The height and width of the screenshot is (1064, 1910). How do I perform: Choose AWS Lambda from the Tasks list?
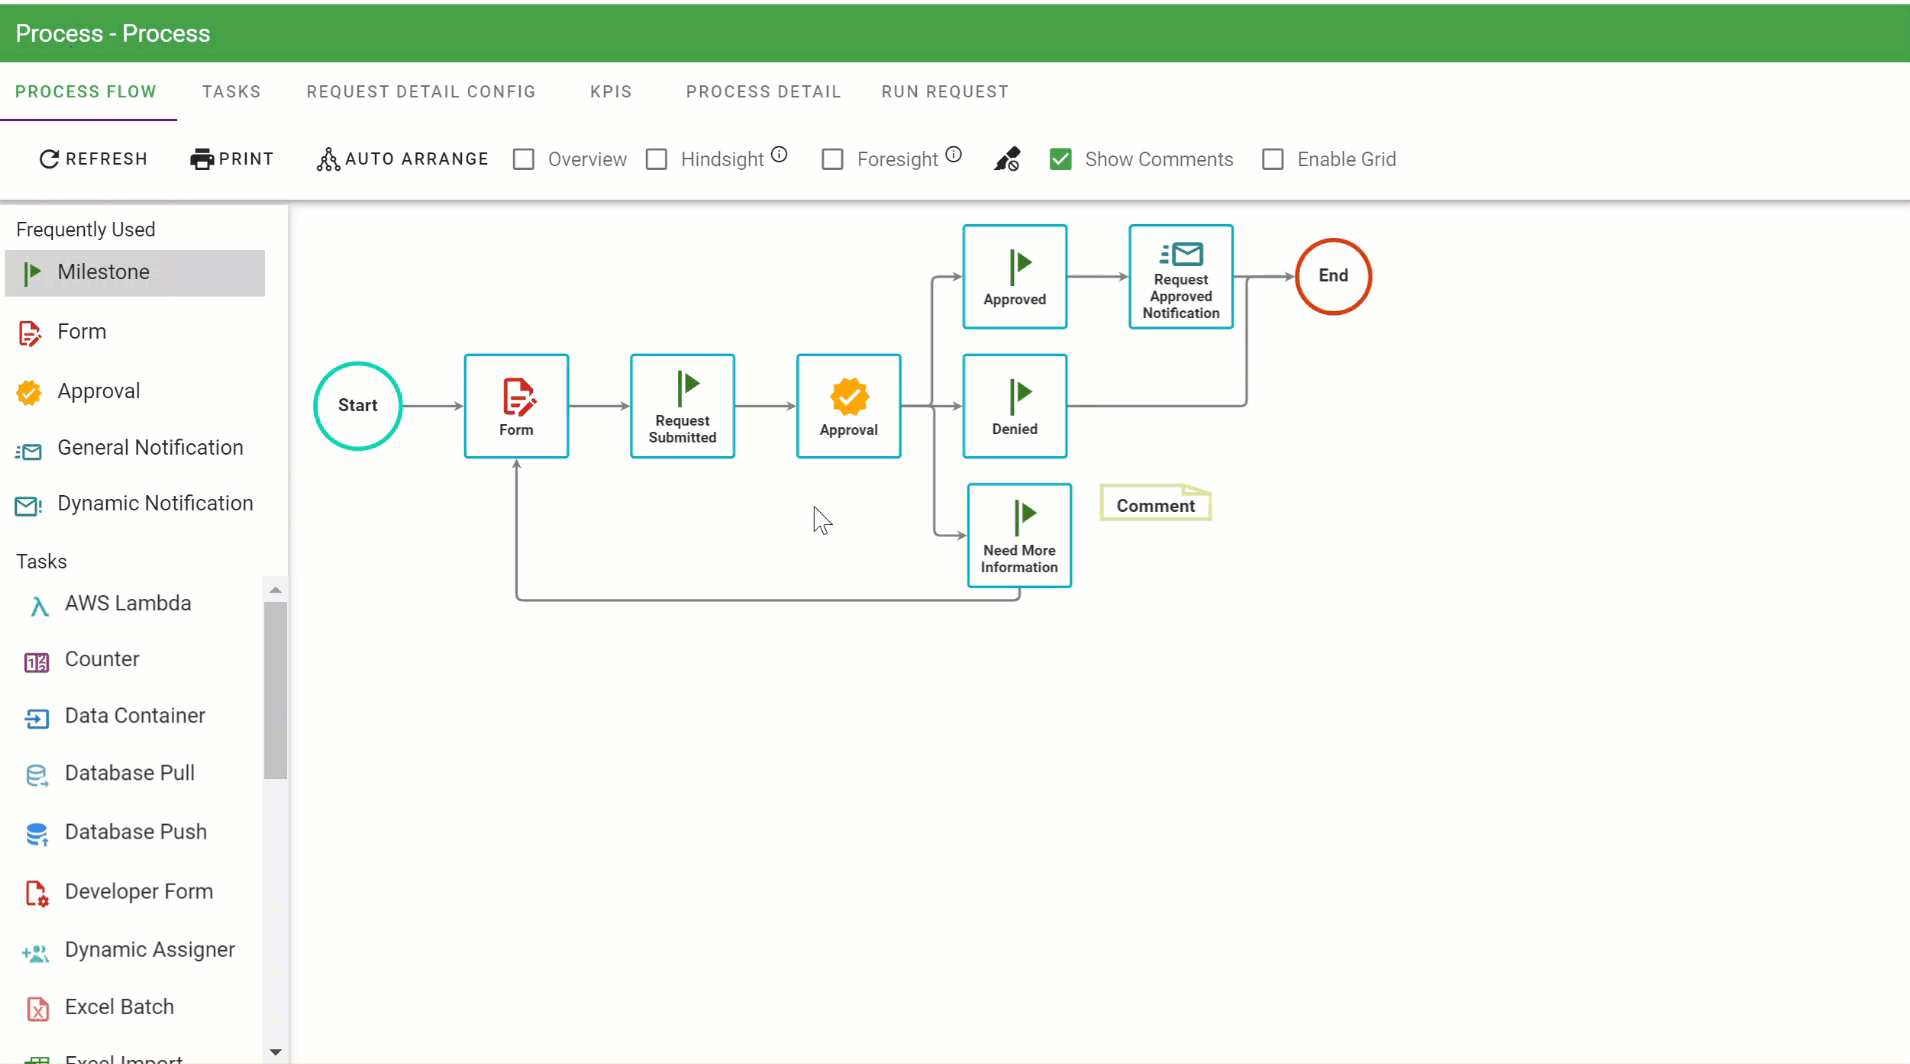coord(127,604)
